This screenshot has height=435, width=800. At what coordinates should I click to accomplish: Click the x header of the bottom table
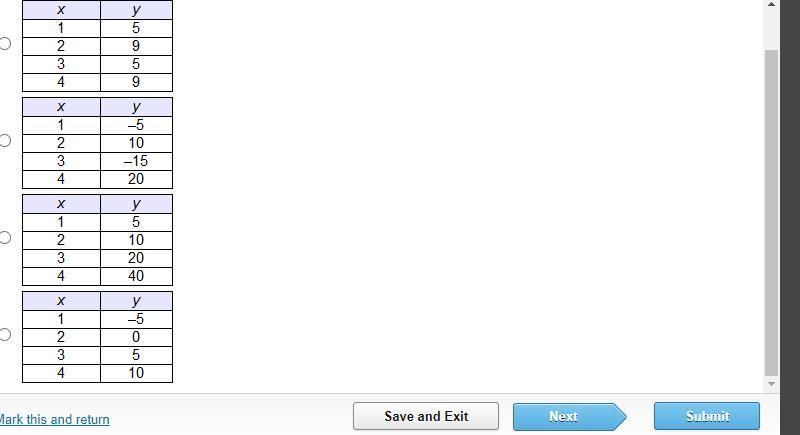61,301
